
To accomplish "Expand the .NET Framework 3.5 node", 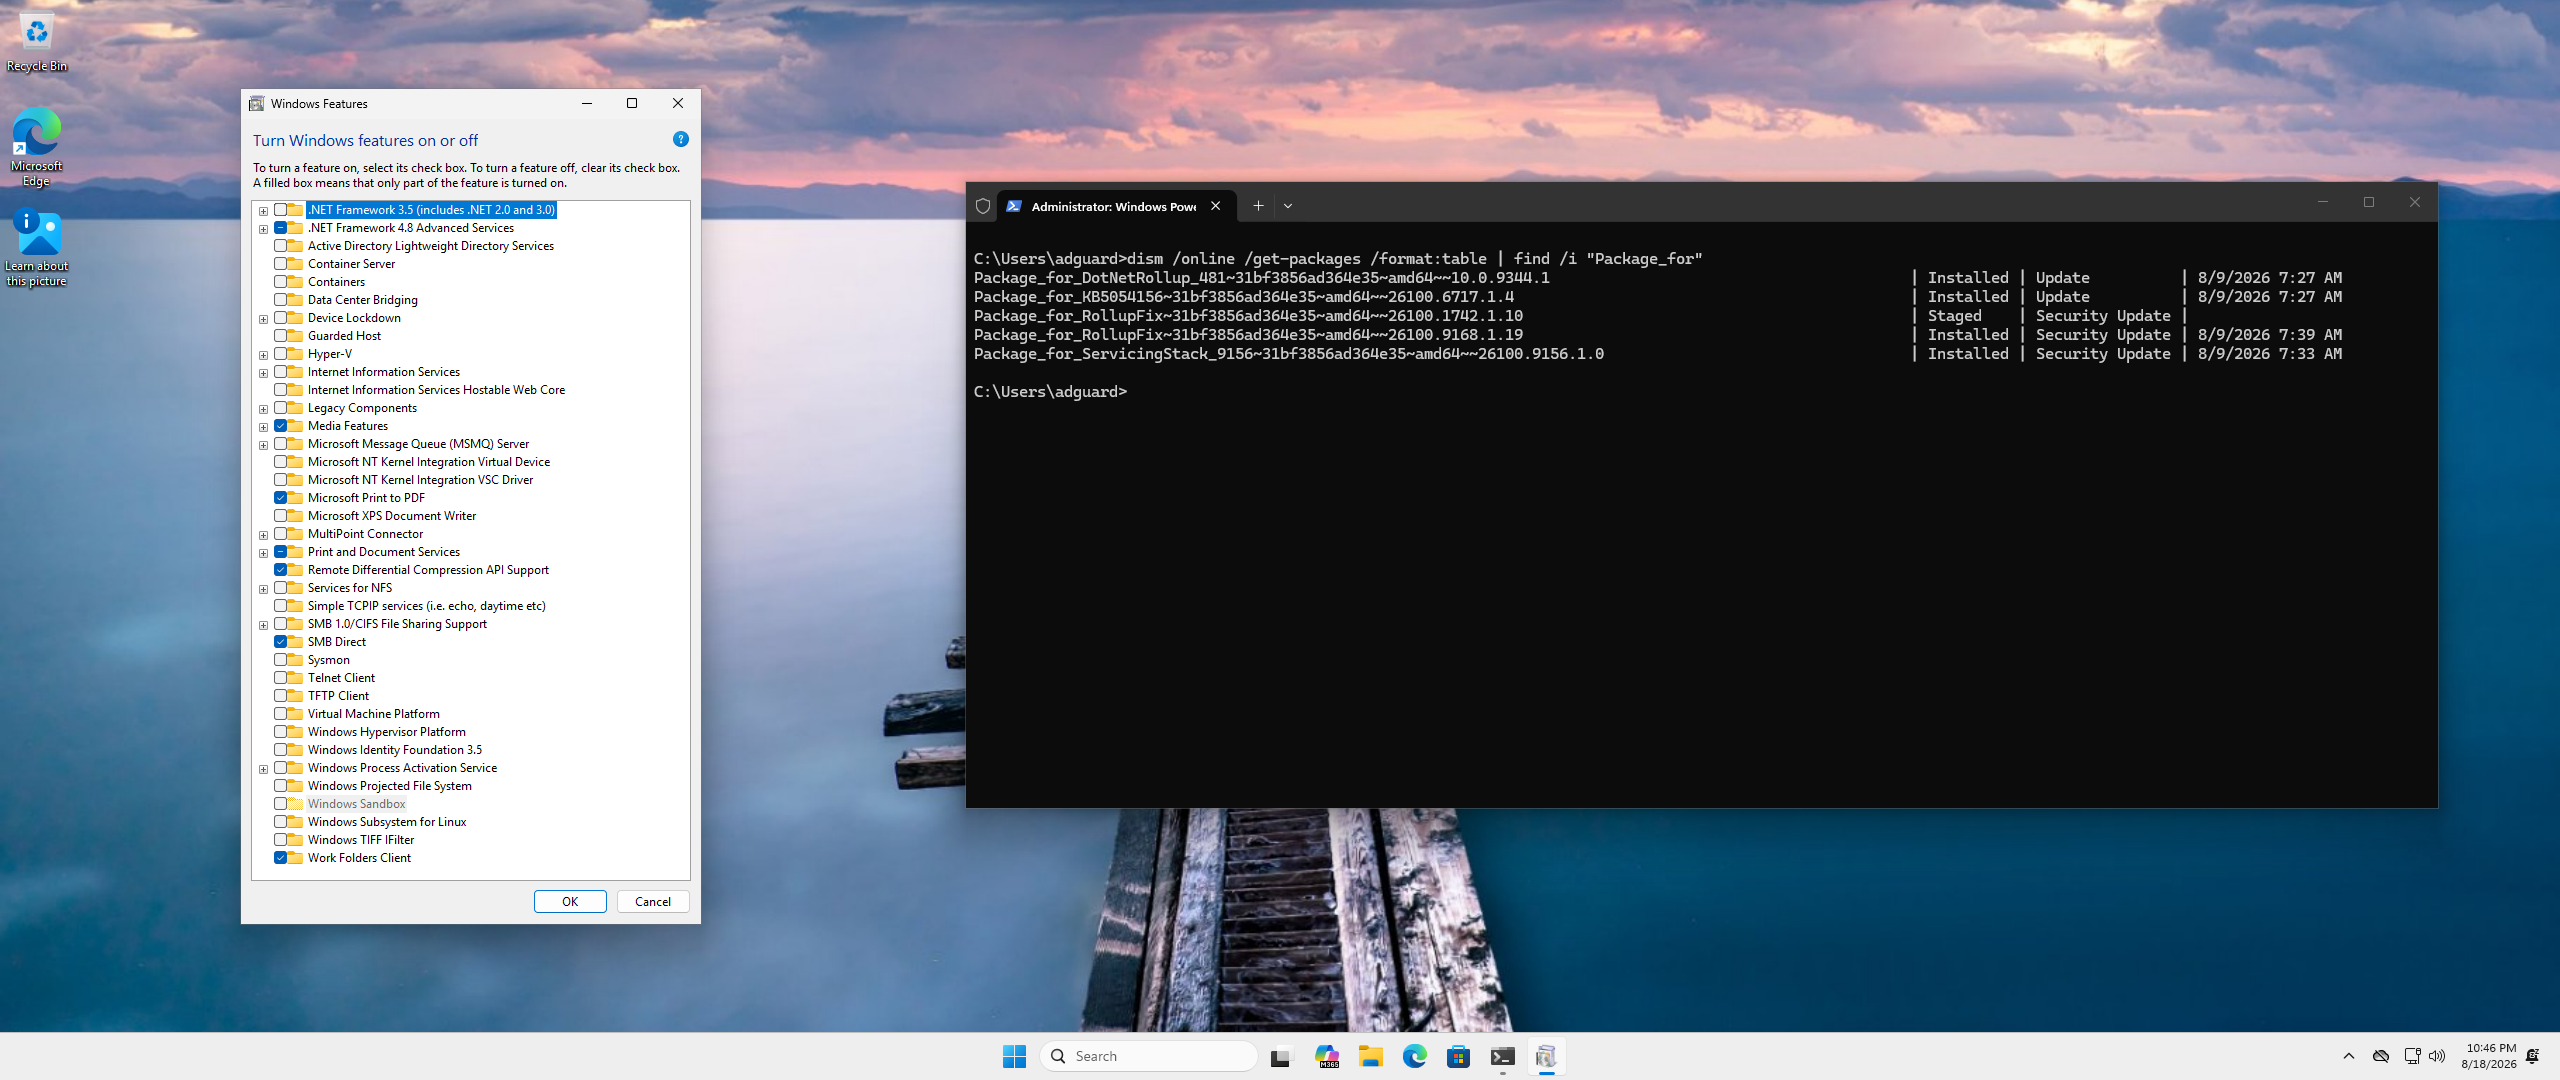I will tap(263, 210).
